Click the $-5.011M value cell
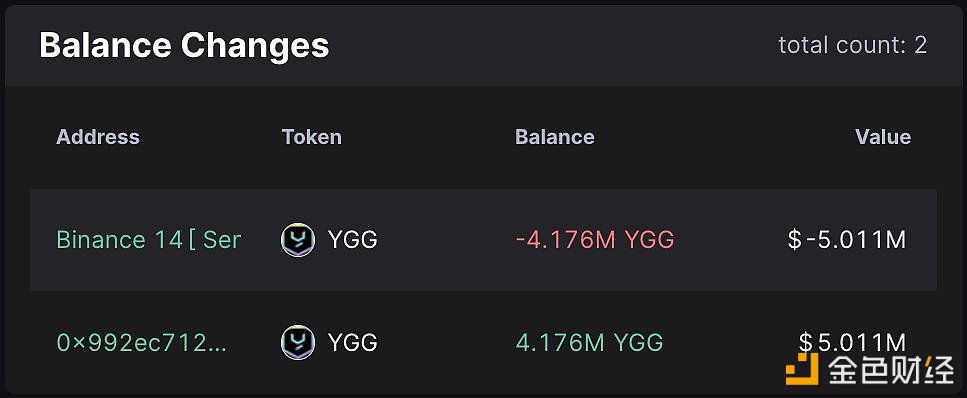The width and height of the screenshot is (967, 398). point(847,239)
